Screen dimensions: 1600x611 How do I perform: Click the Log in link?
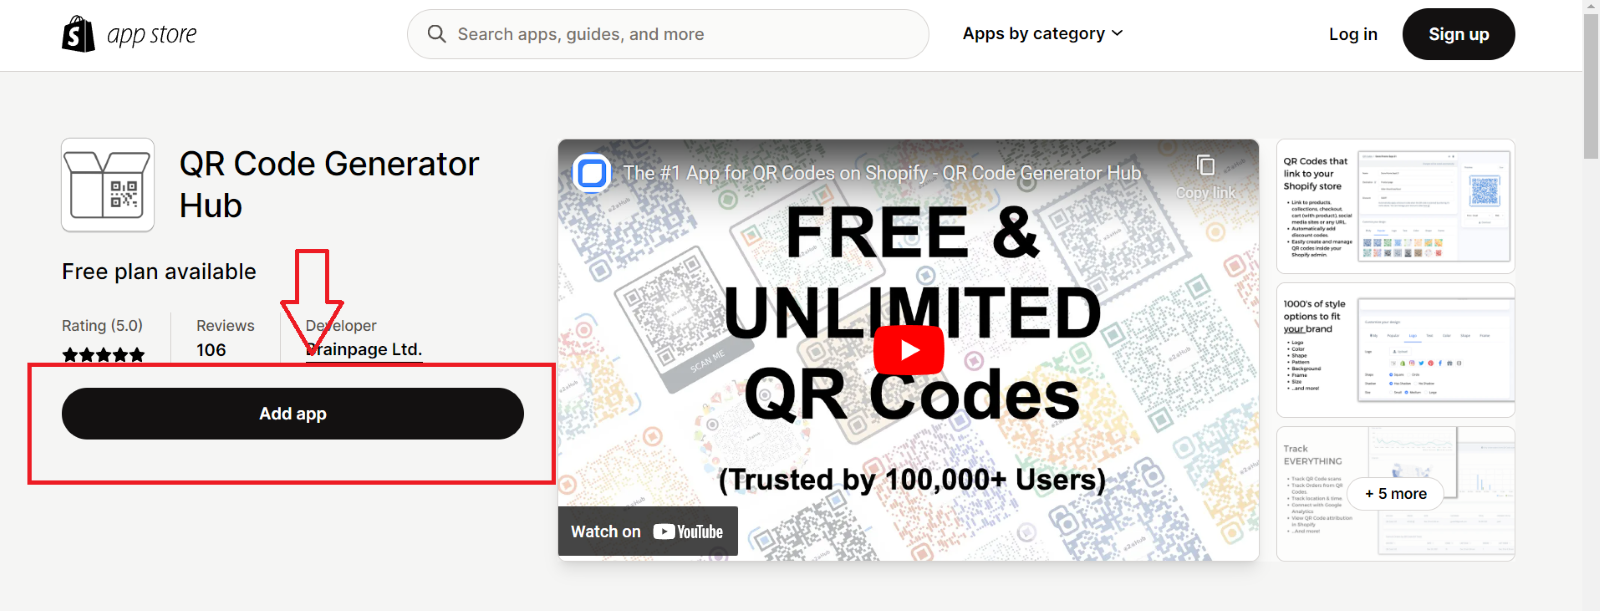pos(1353,34)
